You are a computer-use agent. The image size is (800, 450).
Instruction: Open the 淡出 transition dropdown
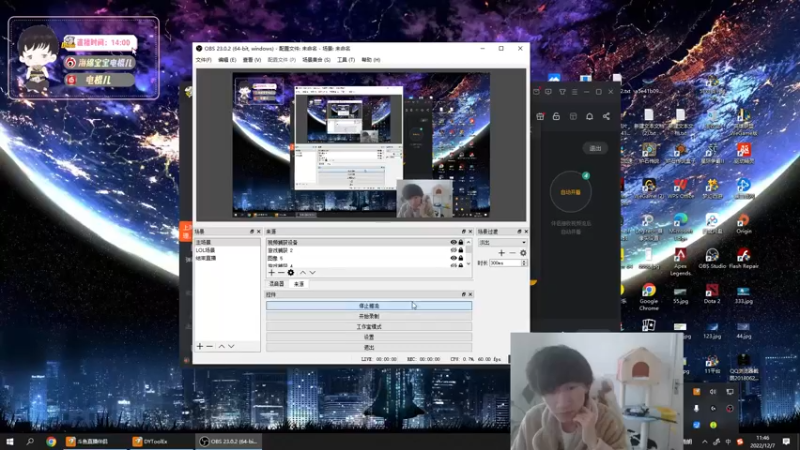(502, 243)
